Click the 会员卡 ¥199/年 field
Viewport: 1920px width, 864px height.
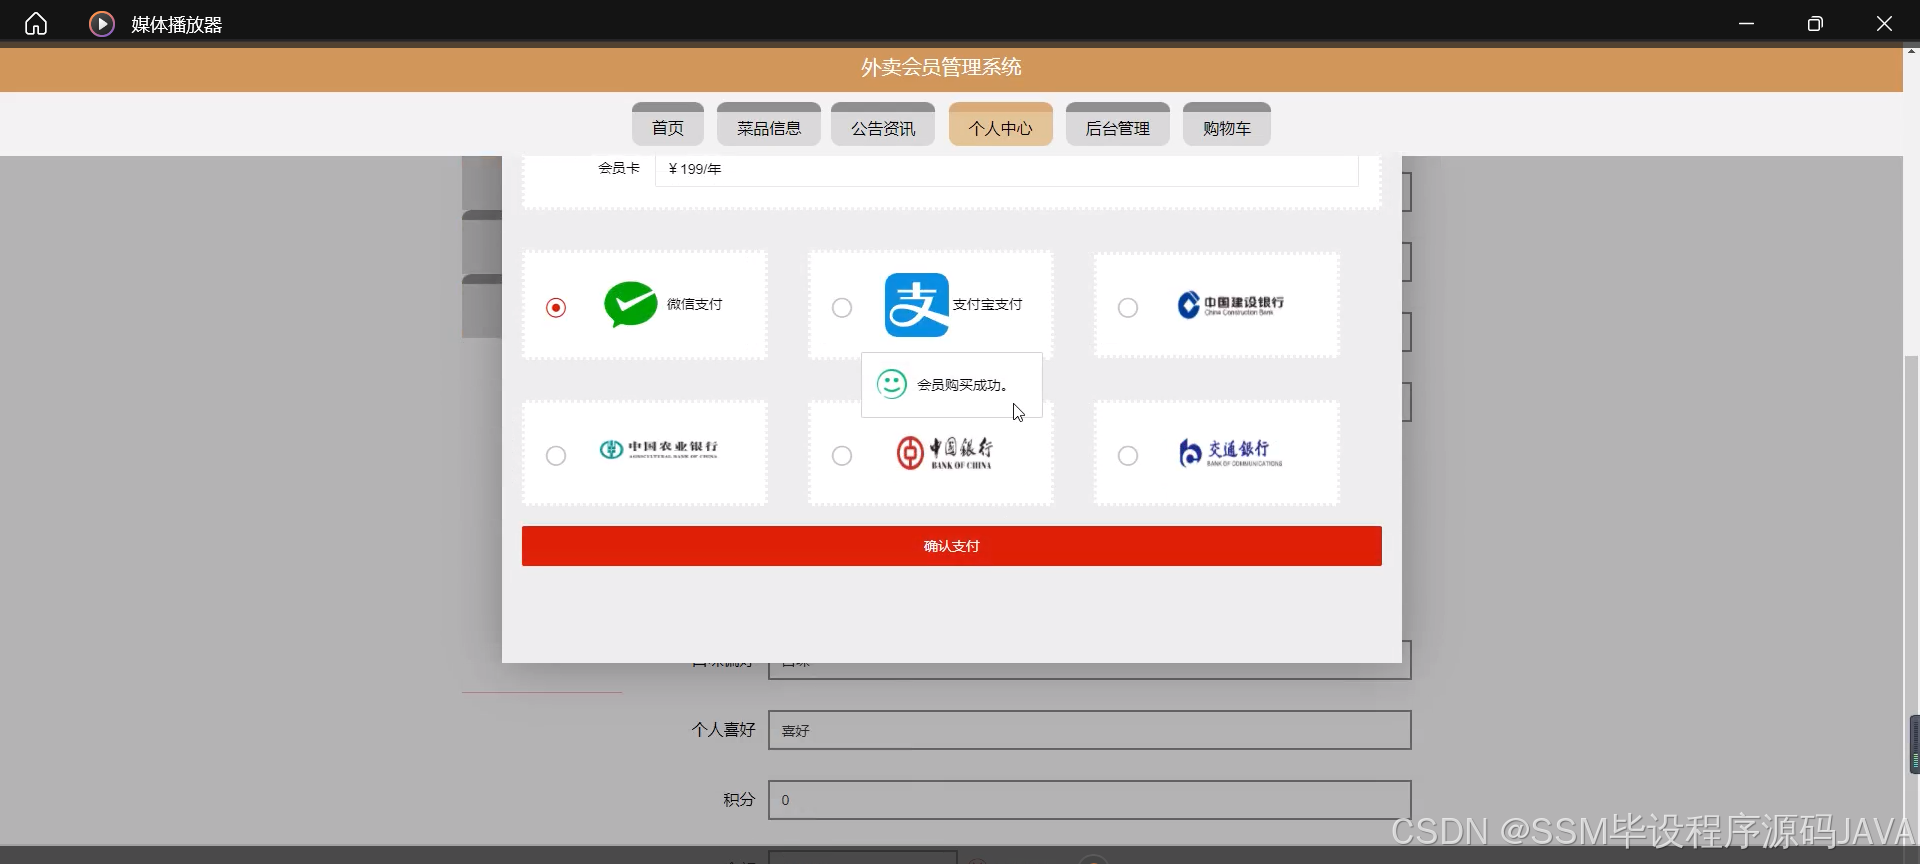pyautogui.click(x=1007, y=169)
